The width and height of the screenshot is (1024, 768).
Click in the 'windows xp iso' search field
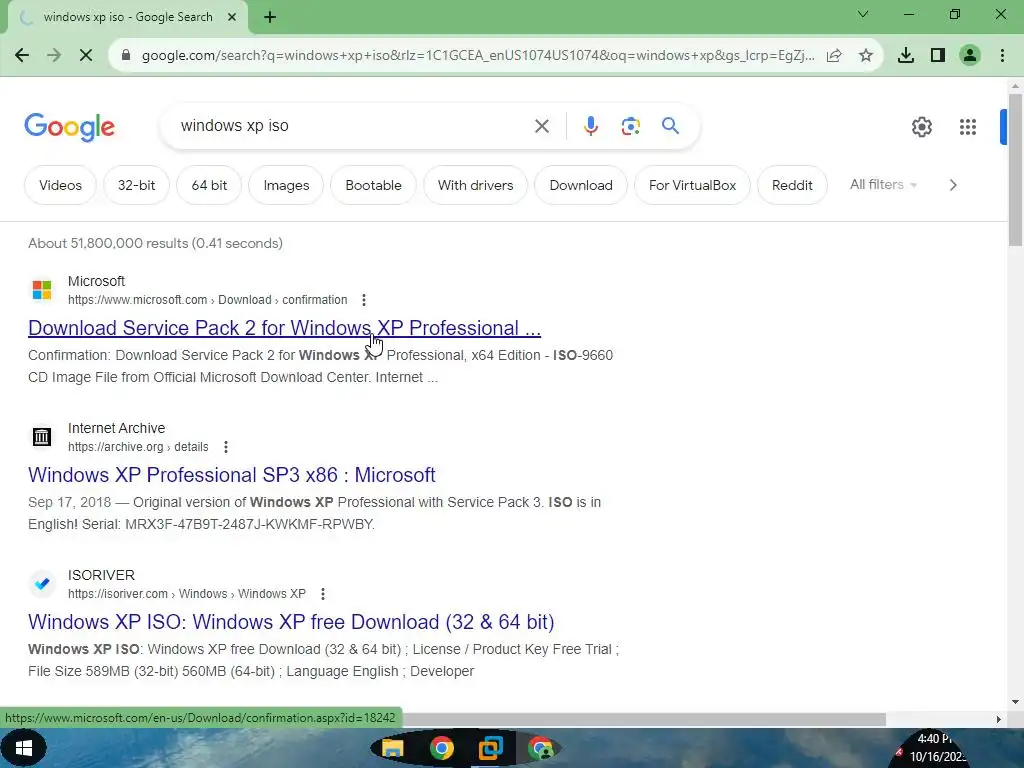click(x=353, y=126)
